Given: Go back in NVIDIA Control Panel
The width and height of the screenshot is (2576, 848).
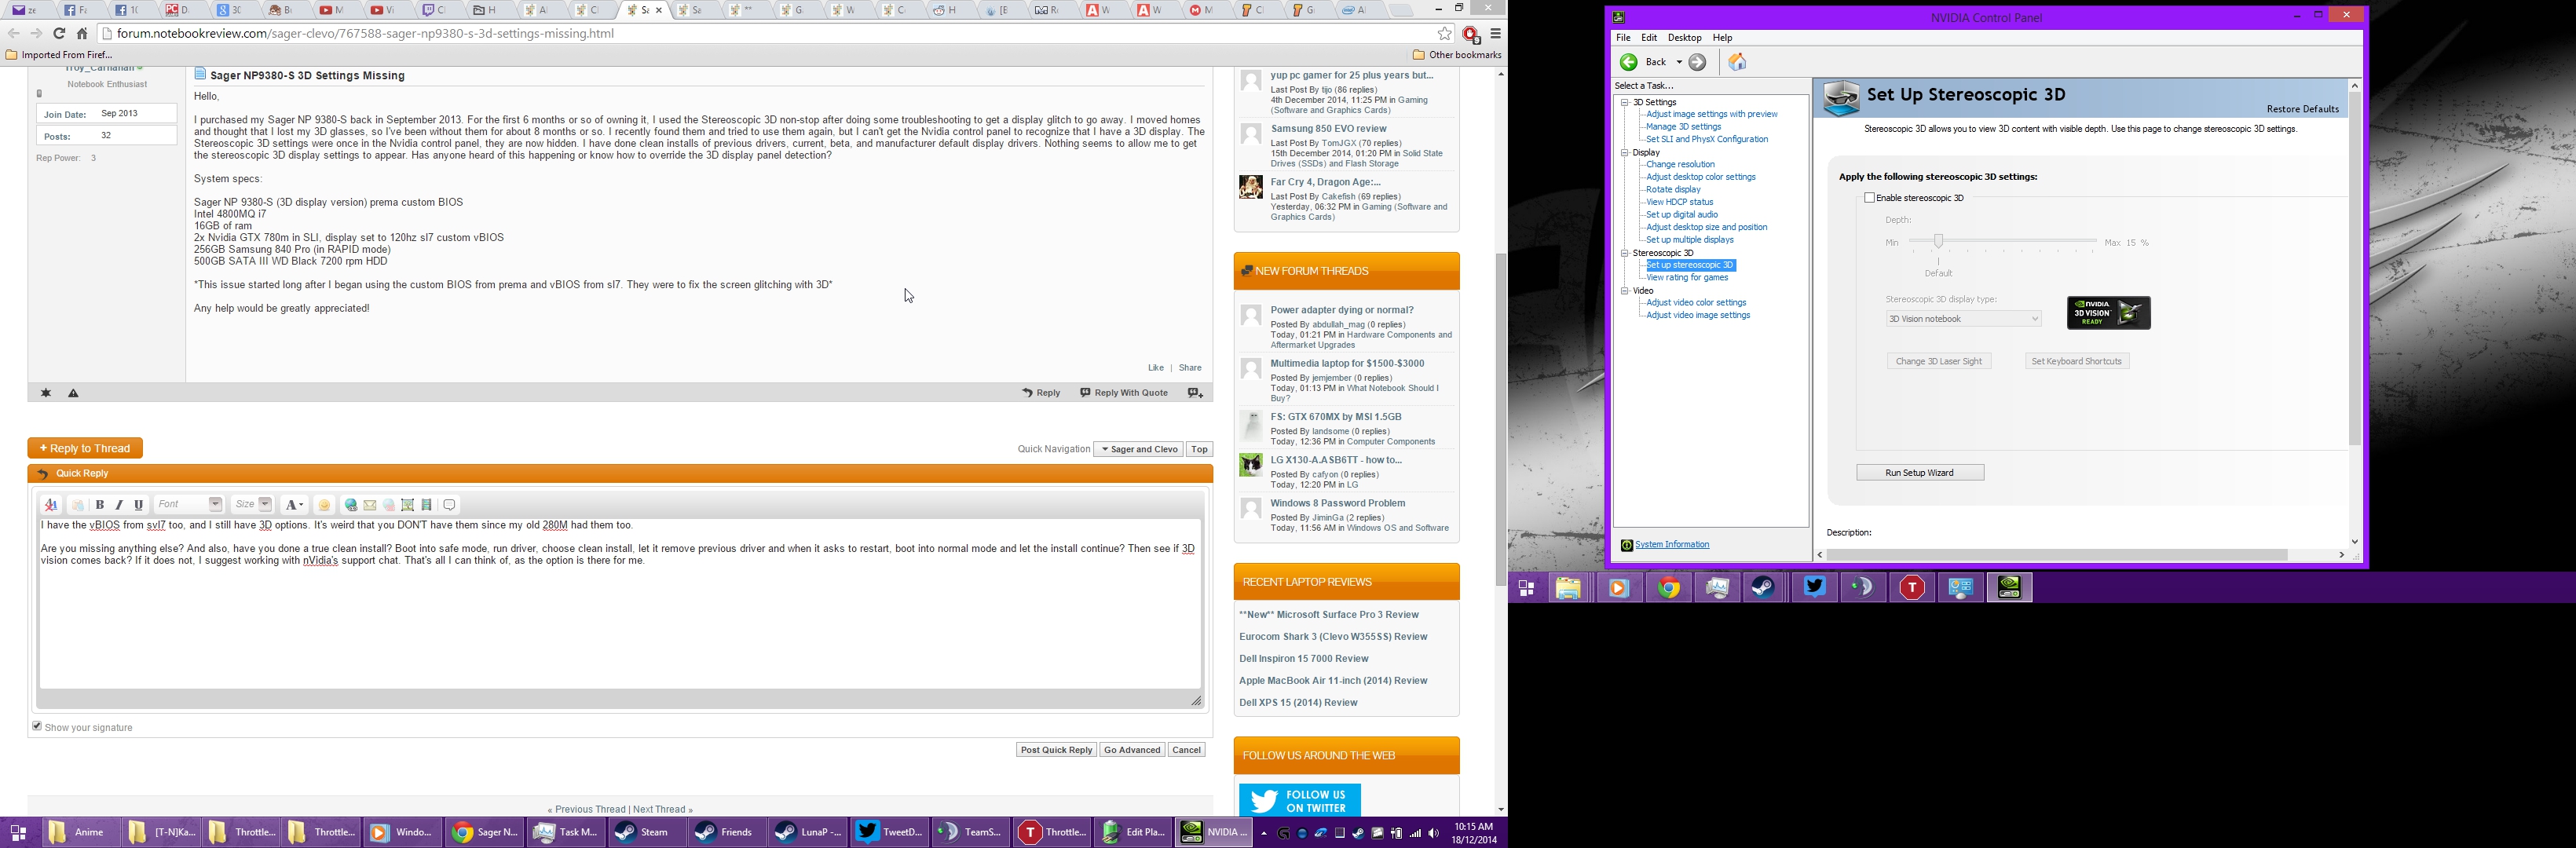Looking at the screenshot, I should point(1629,62).
